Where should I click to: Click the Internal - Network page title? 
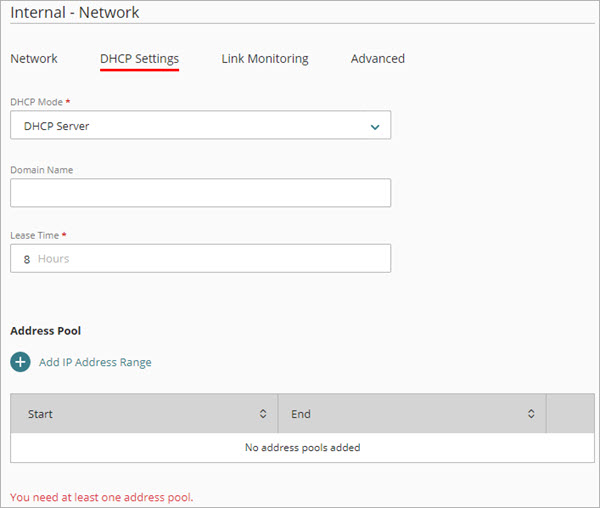tap(75, 13)
